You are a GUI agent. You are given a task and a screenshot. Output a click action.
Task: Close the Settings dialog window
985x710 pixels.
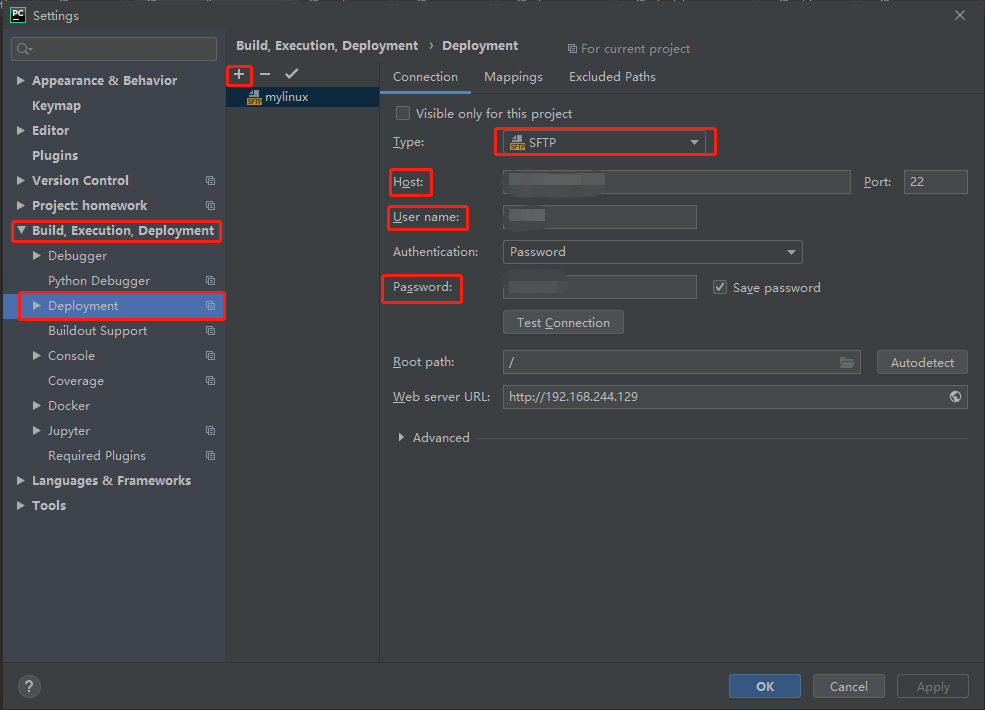(960, 15)
